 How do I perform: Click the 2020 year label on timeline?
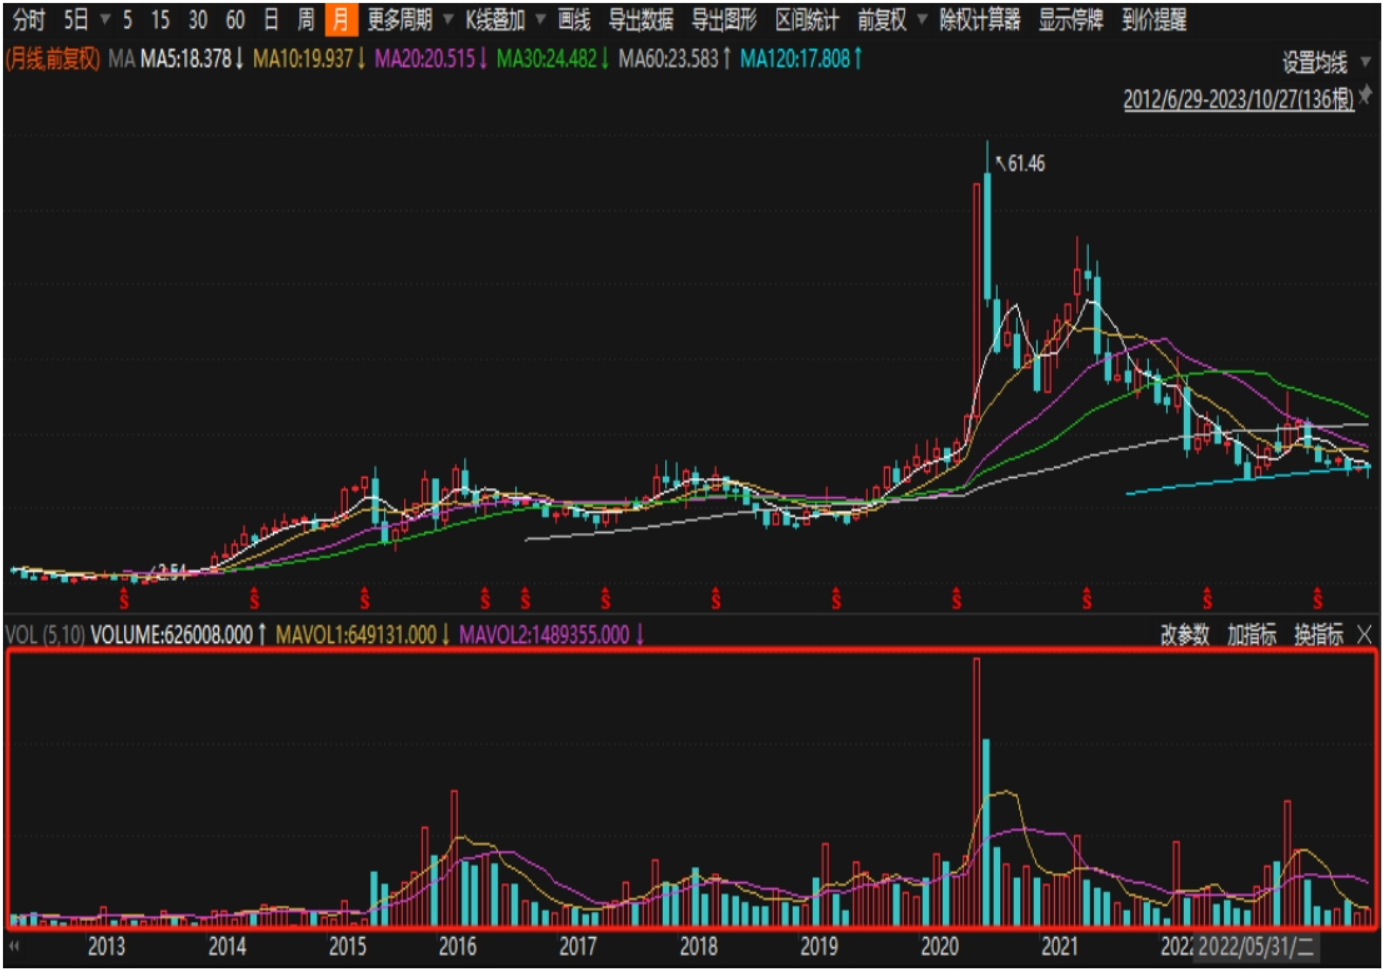pyautogui.click(x=939, y=946)
